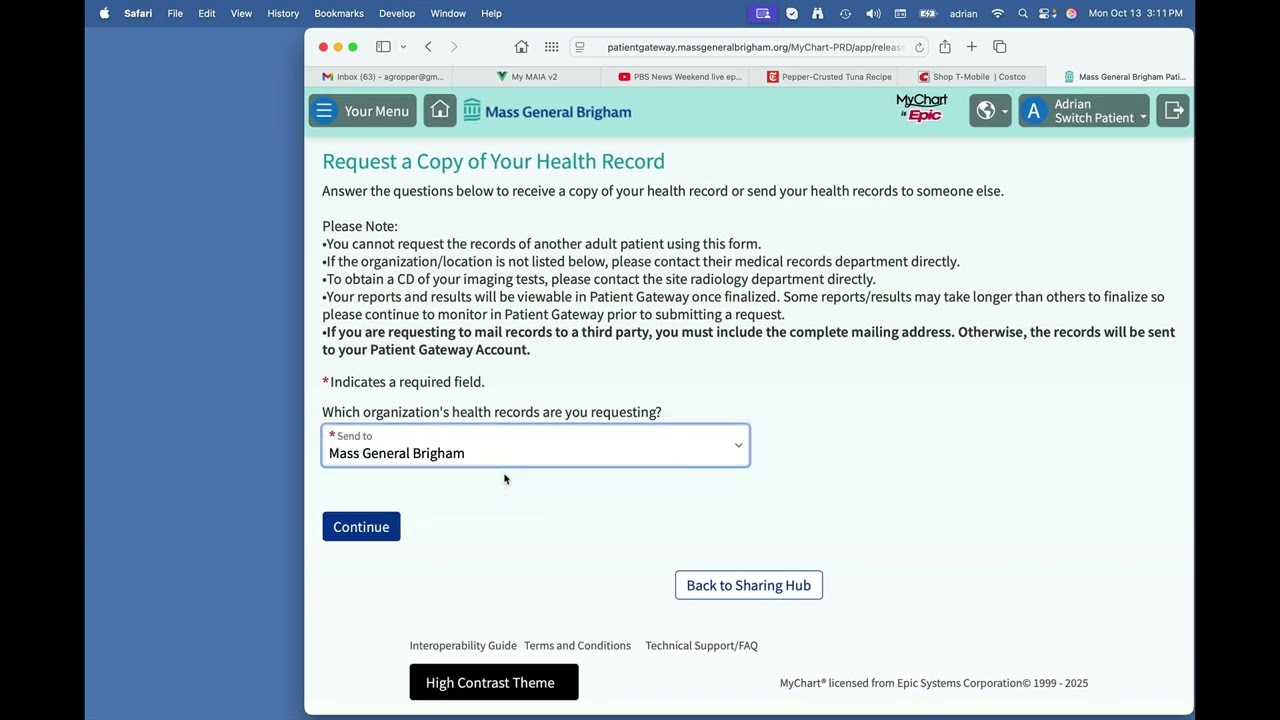Open the Window menu
1280x720 pixels.
(x=448, y=13)
